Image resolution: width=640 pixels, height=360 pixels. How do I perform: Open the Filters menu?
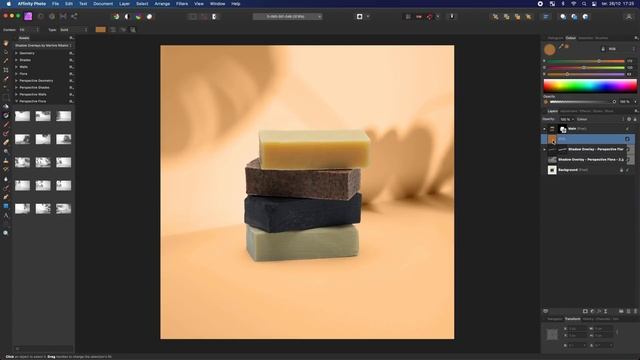(182, 4)
